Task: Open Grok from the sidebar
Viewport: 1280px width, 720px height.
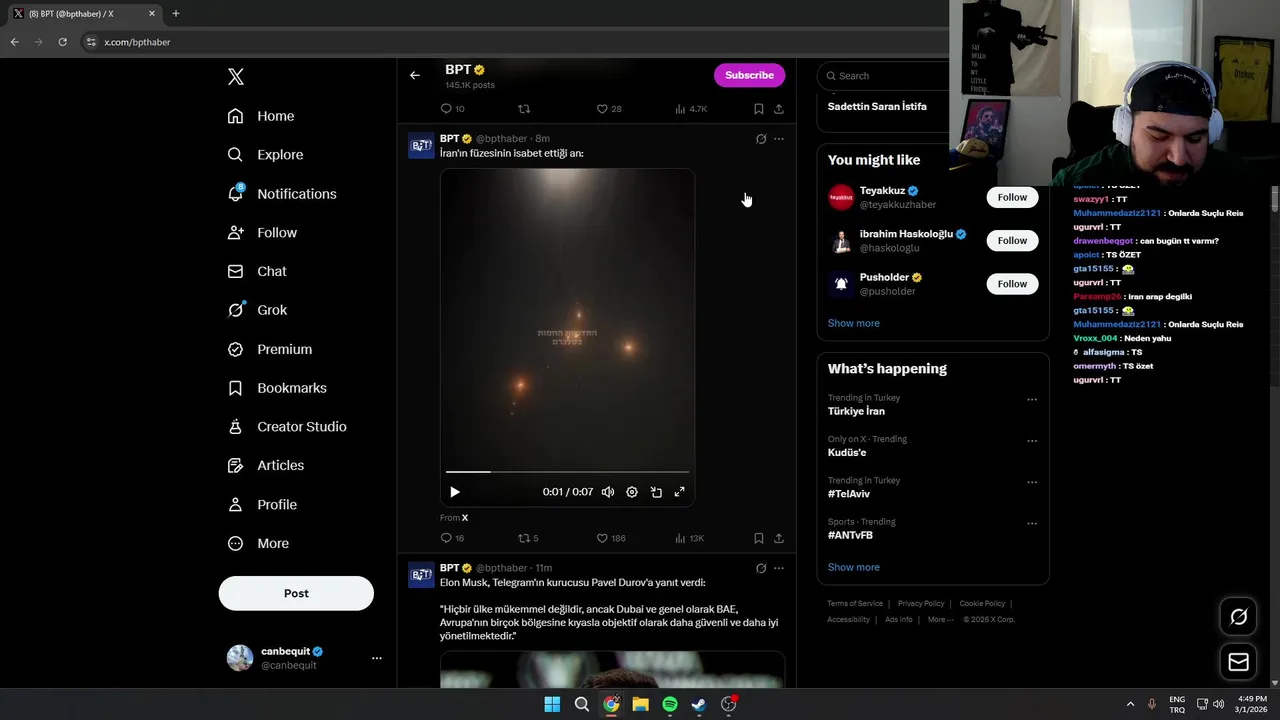Action: click(x=257, y=310)
